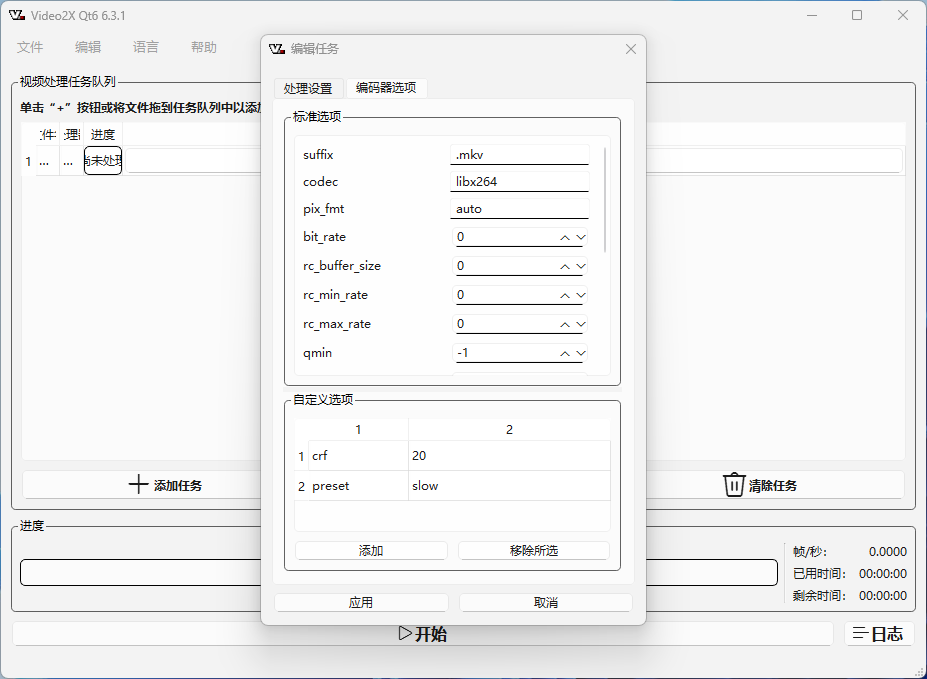Select the preset cell in custom options
This screenshot has height=679, width=927.
click(x=358, y=486)
